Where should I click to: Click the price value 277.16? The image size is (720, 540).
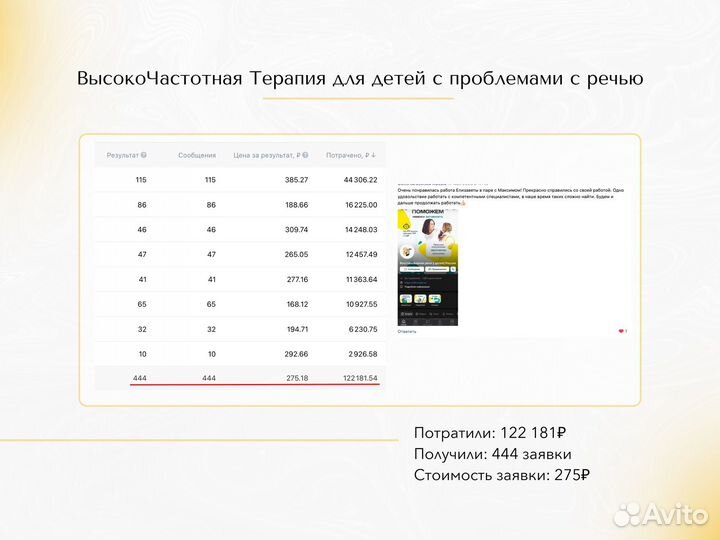coord(297,279)
